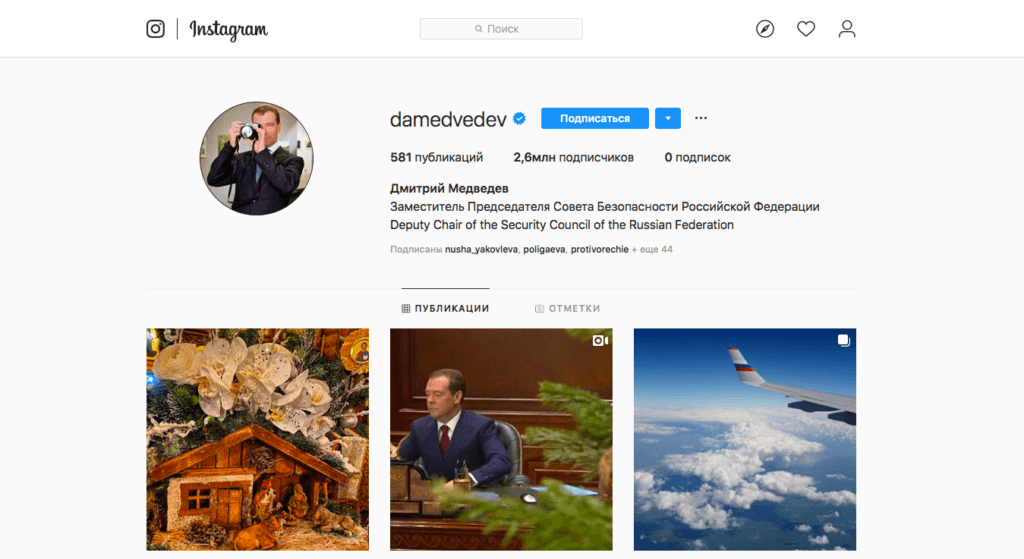Click the video camera icon on middle post
The height and width of the screenshot is (559, 1024).
[x=600, y=340]
